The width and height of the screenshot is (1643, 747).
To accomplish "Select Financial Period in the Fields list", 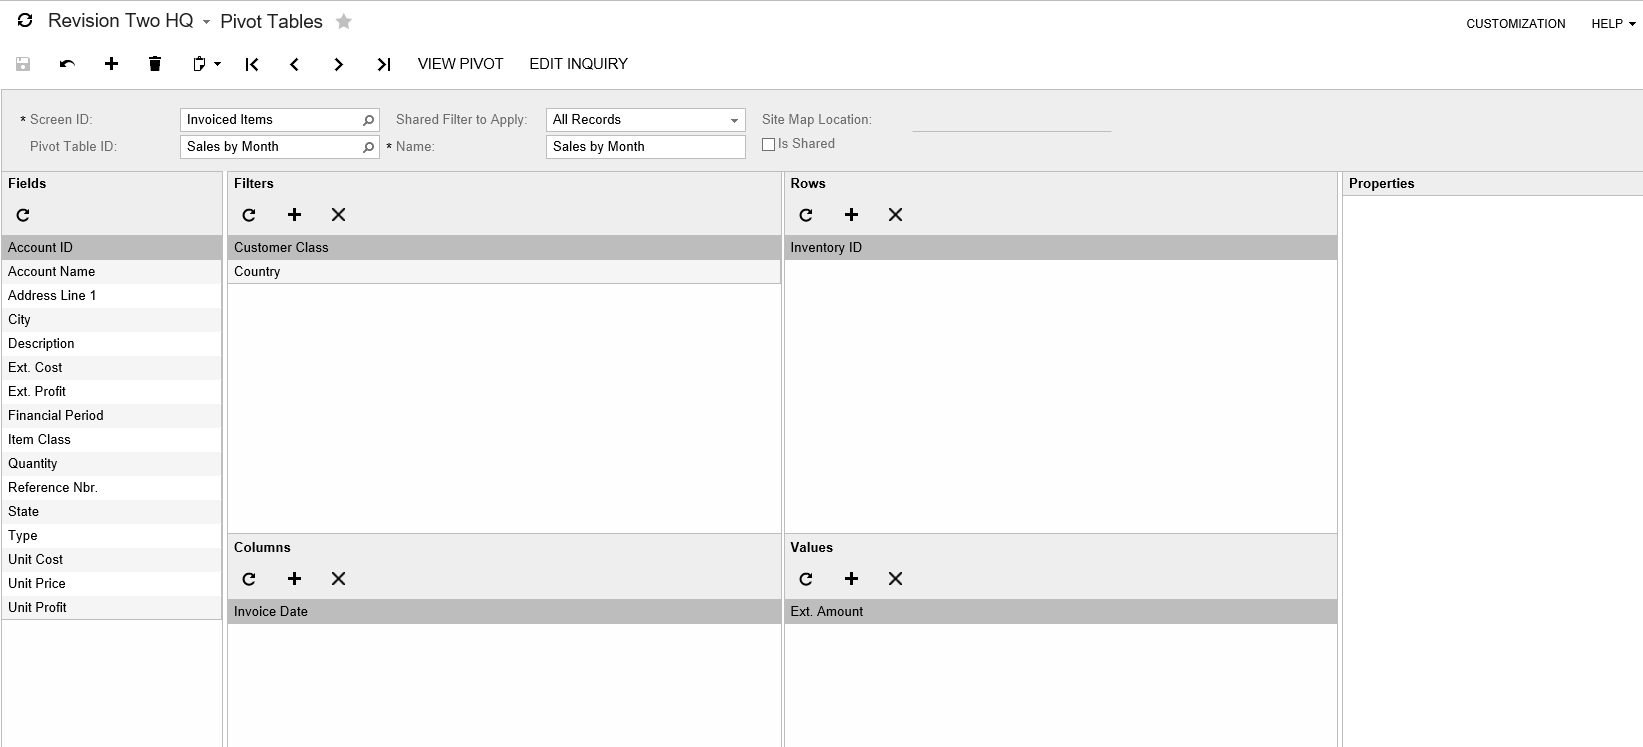I will pyautogui.click(x=56, y=415).
